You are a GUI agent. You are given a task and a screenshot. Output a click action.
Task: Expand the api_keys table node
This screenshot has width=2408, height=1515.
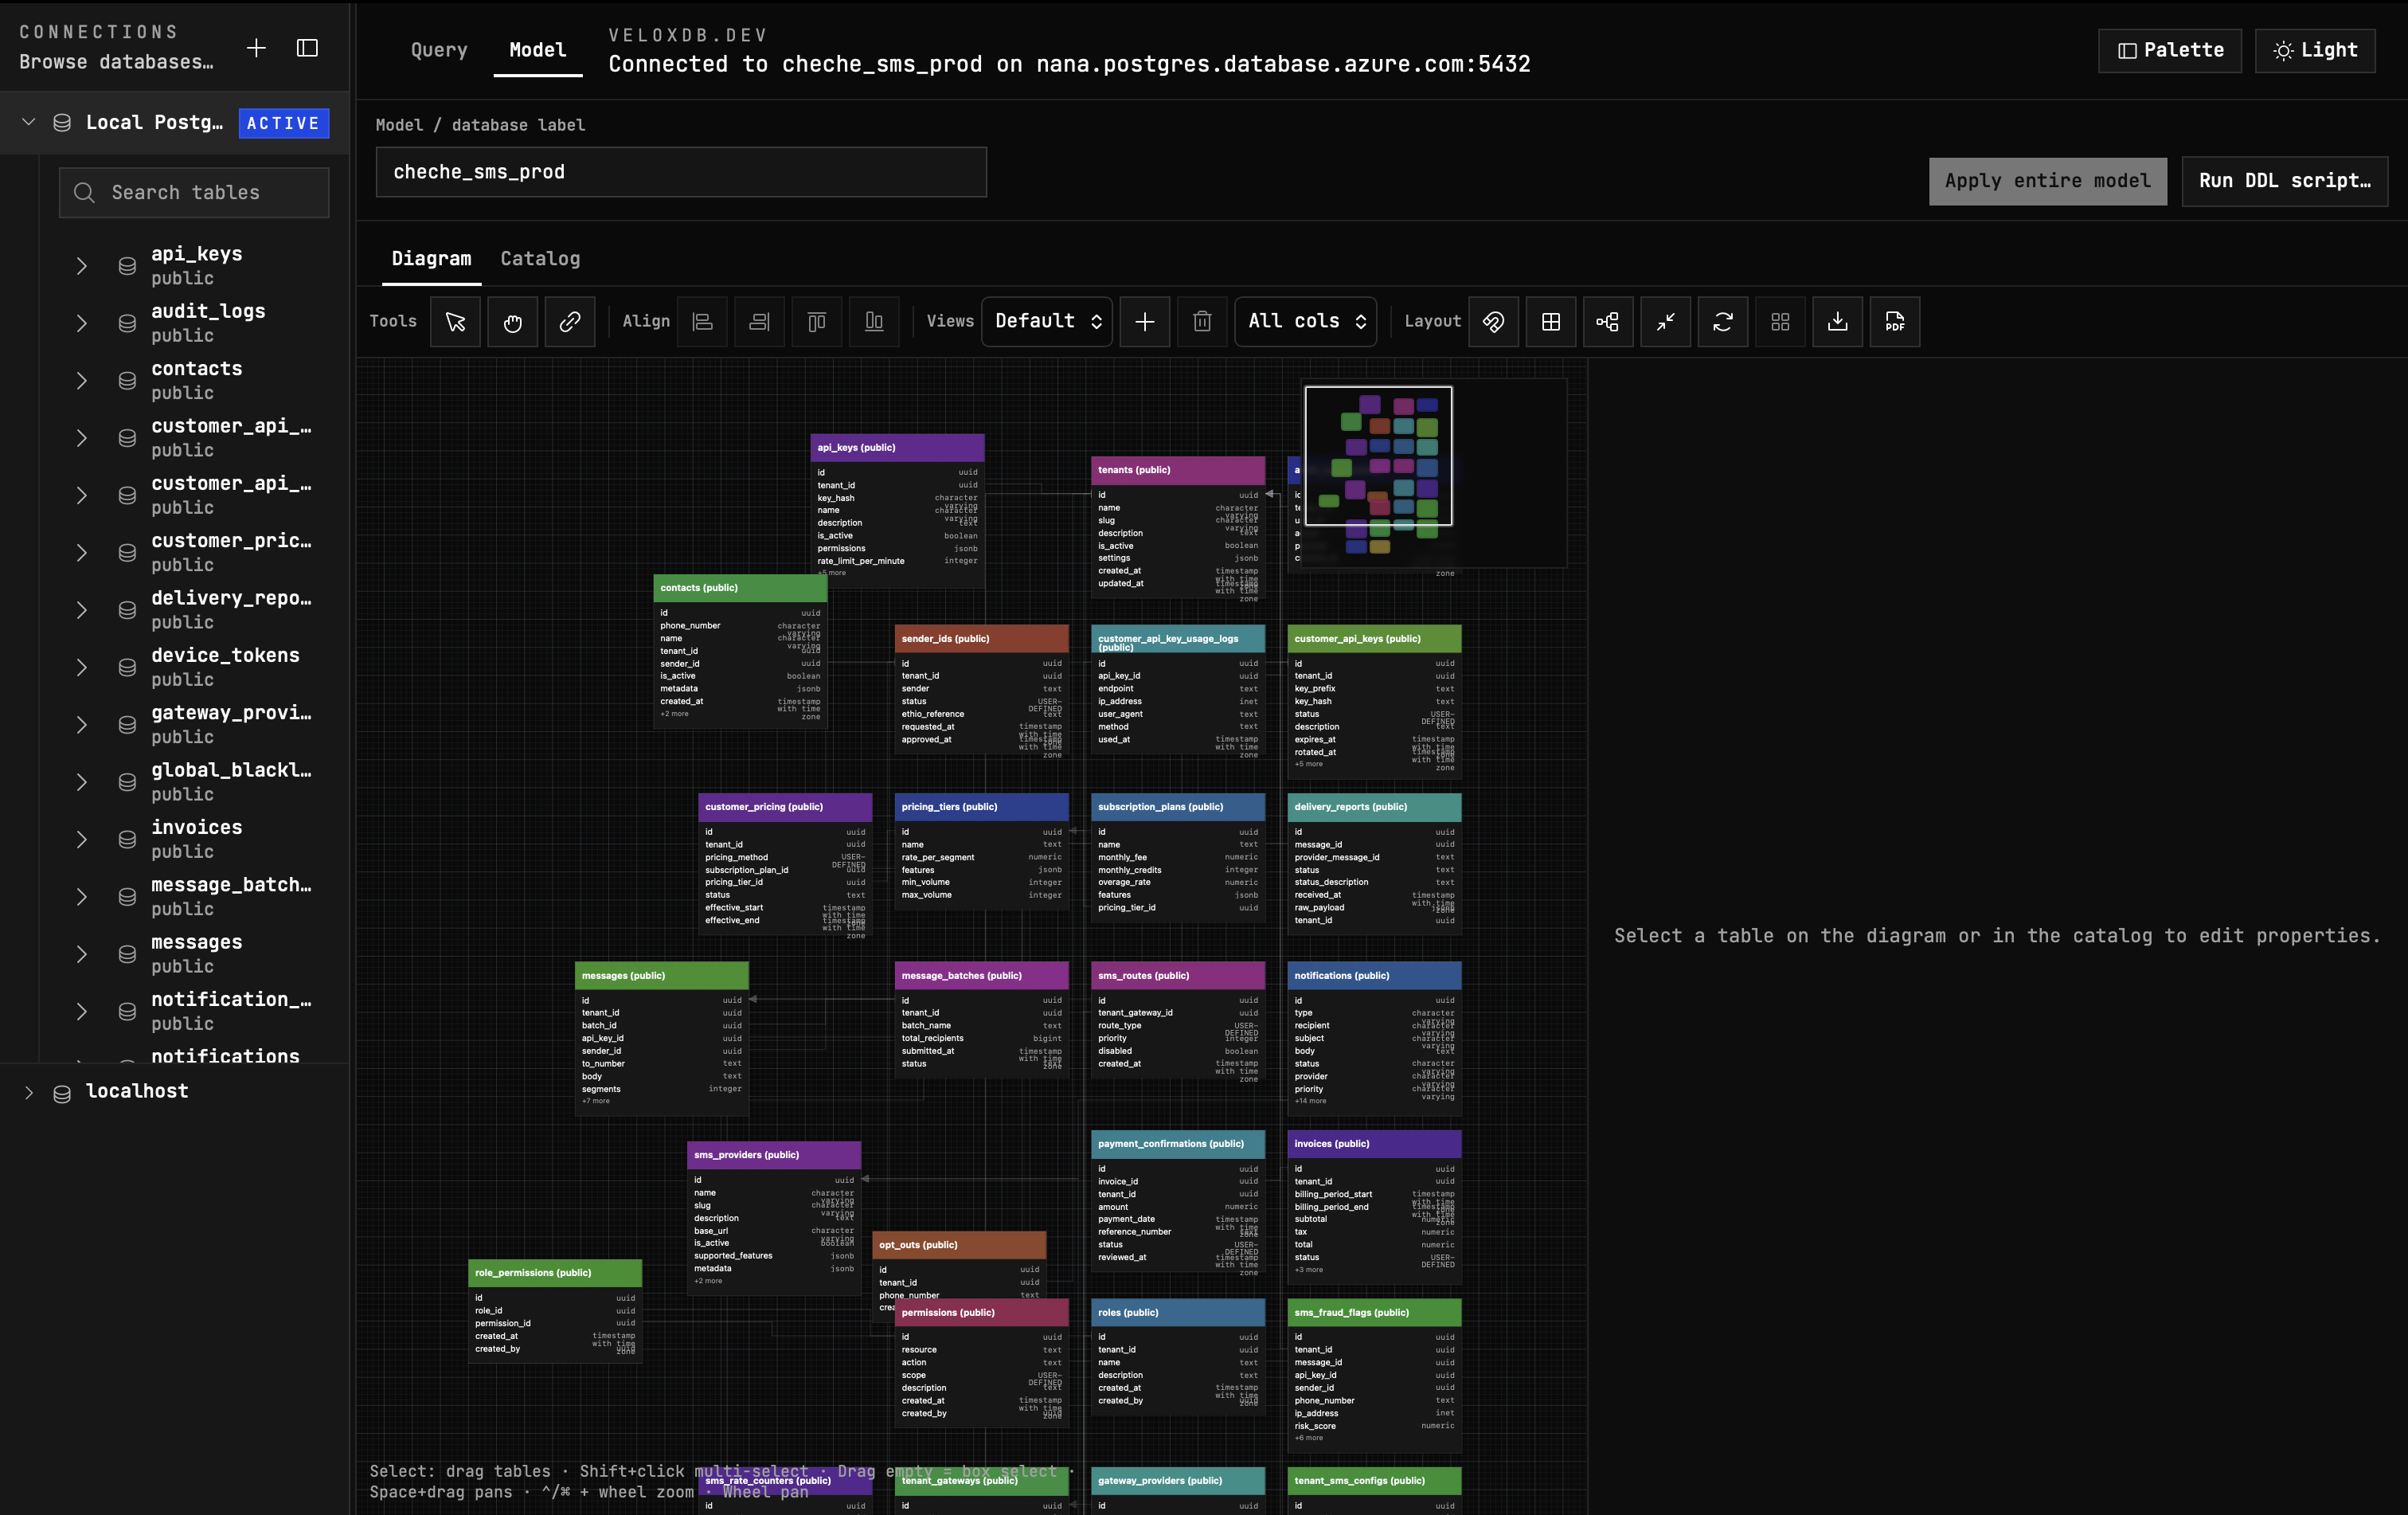[82, 266]
